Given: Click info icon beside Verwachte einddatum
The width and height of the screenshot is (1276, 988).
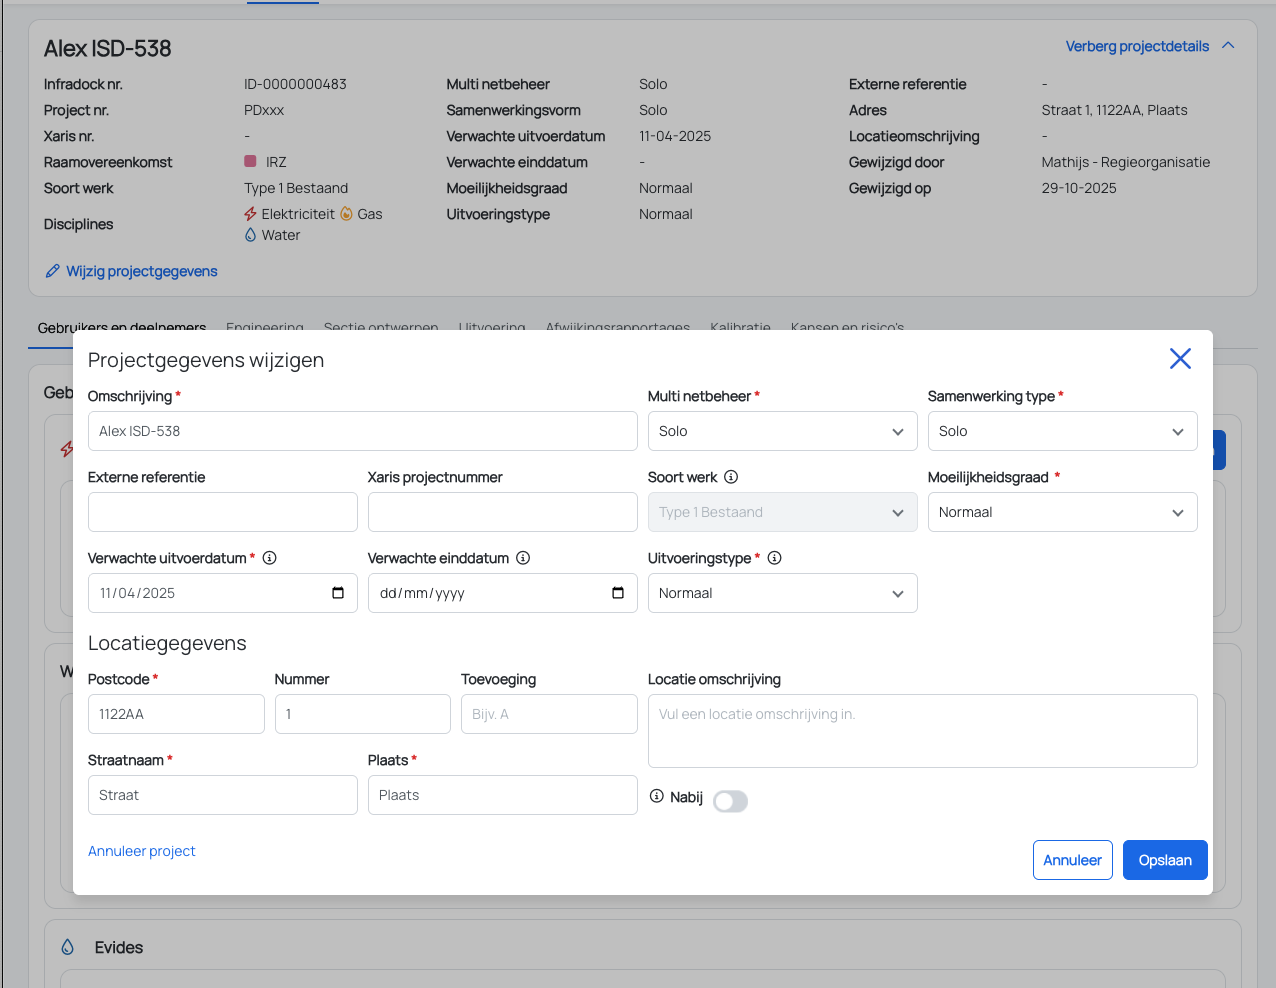Looking at the screenshot, I should tap(523, 558).
